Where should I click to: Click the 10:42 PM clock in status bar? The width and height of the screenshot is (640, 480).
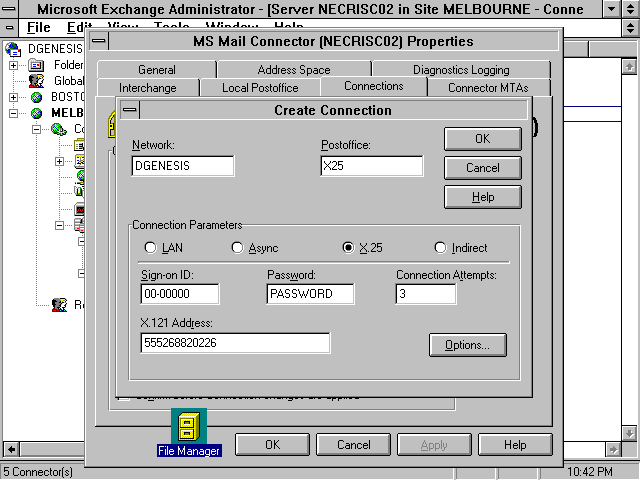(x=590, y=472)
